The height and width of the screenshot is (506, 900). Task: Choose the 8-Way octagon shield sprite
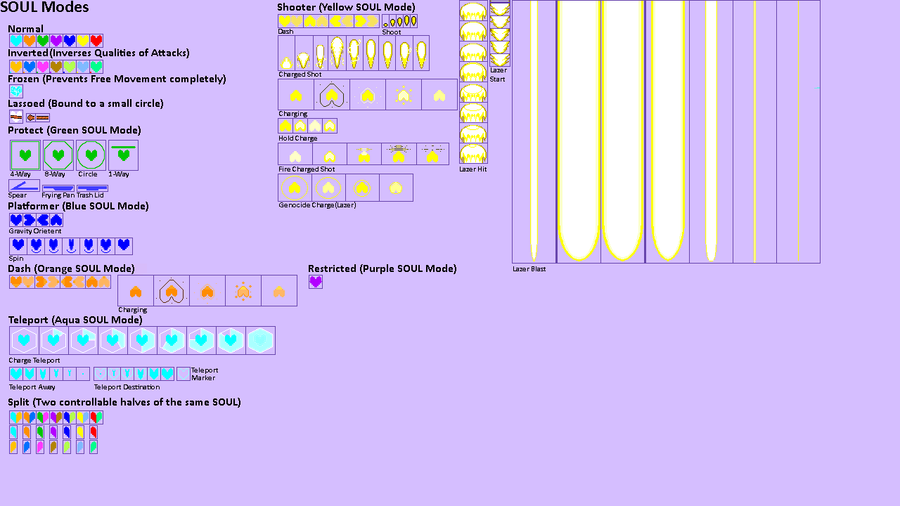[x=58, y=155]
